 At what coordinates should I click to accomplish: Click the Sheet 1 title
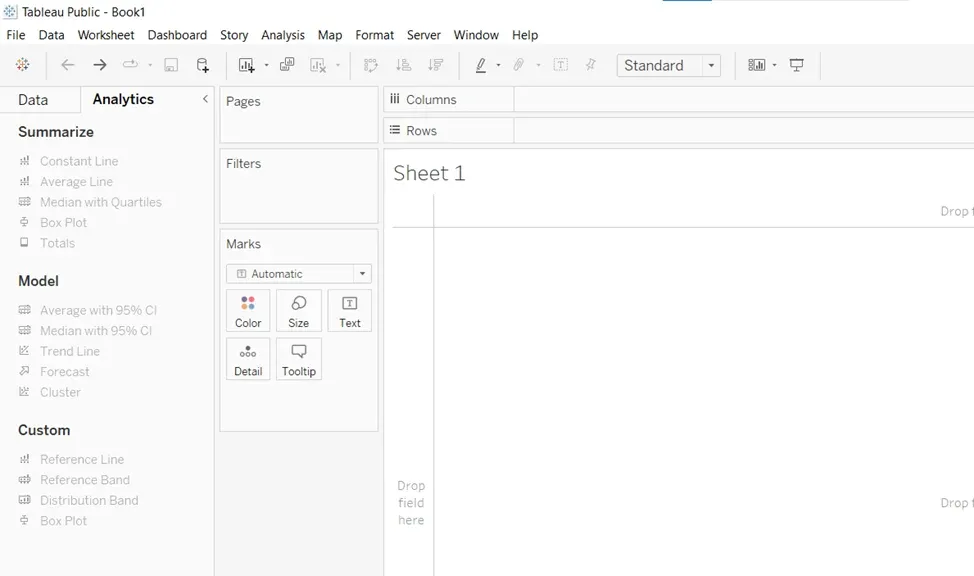click(x=429, y=173)
